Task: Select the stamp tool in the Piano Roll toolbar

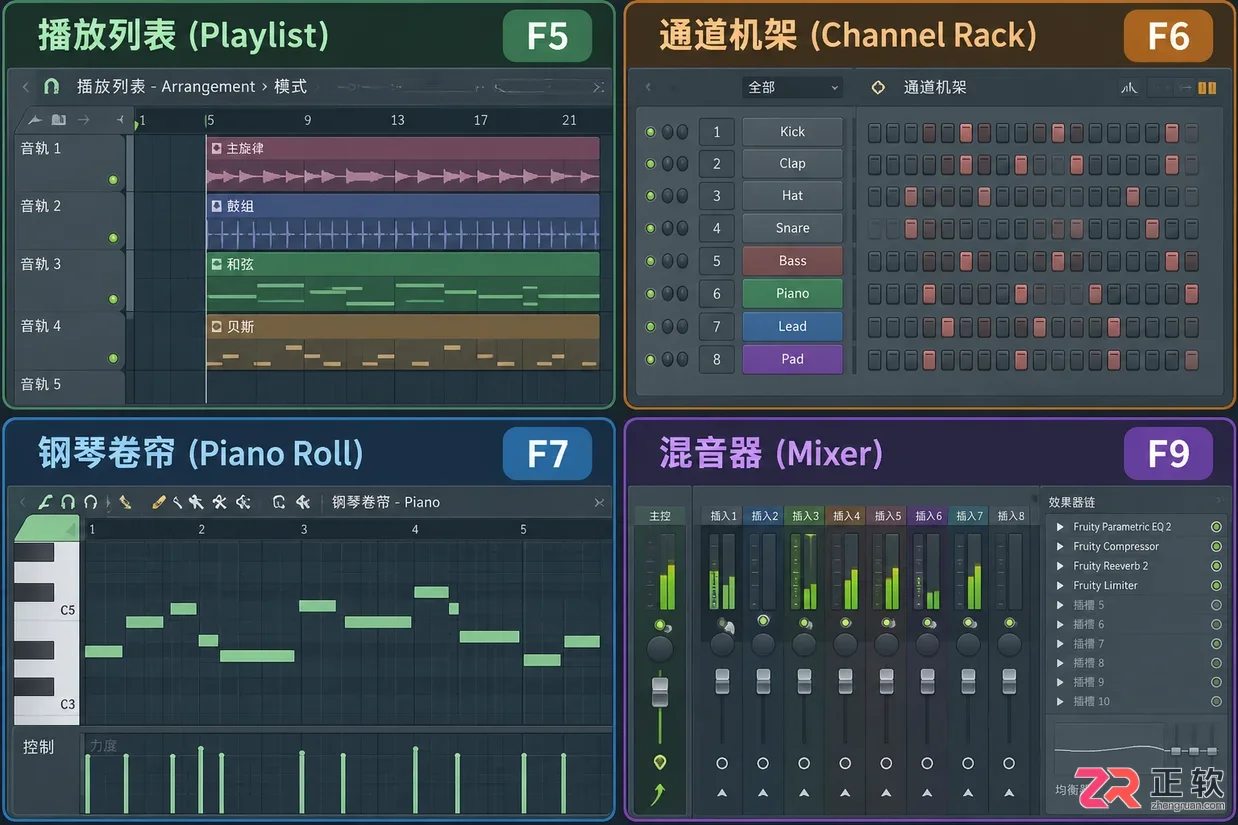Action: click(124, 502)
